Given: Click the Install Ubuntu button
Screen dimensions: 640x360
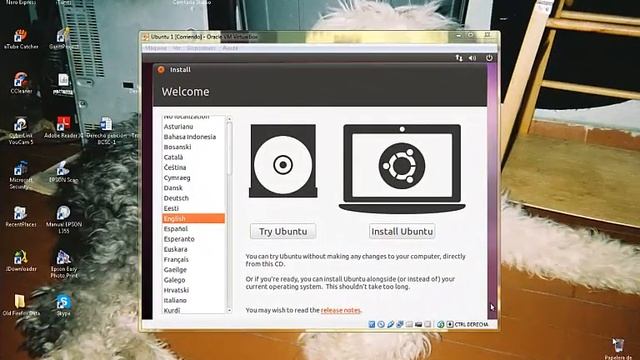Looking at the screenshot, I should [x=402, y=231].
